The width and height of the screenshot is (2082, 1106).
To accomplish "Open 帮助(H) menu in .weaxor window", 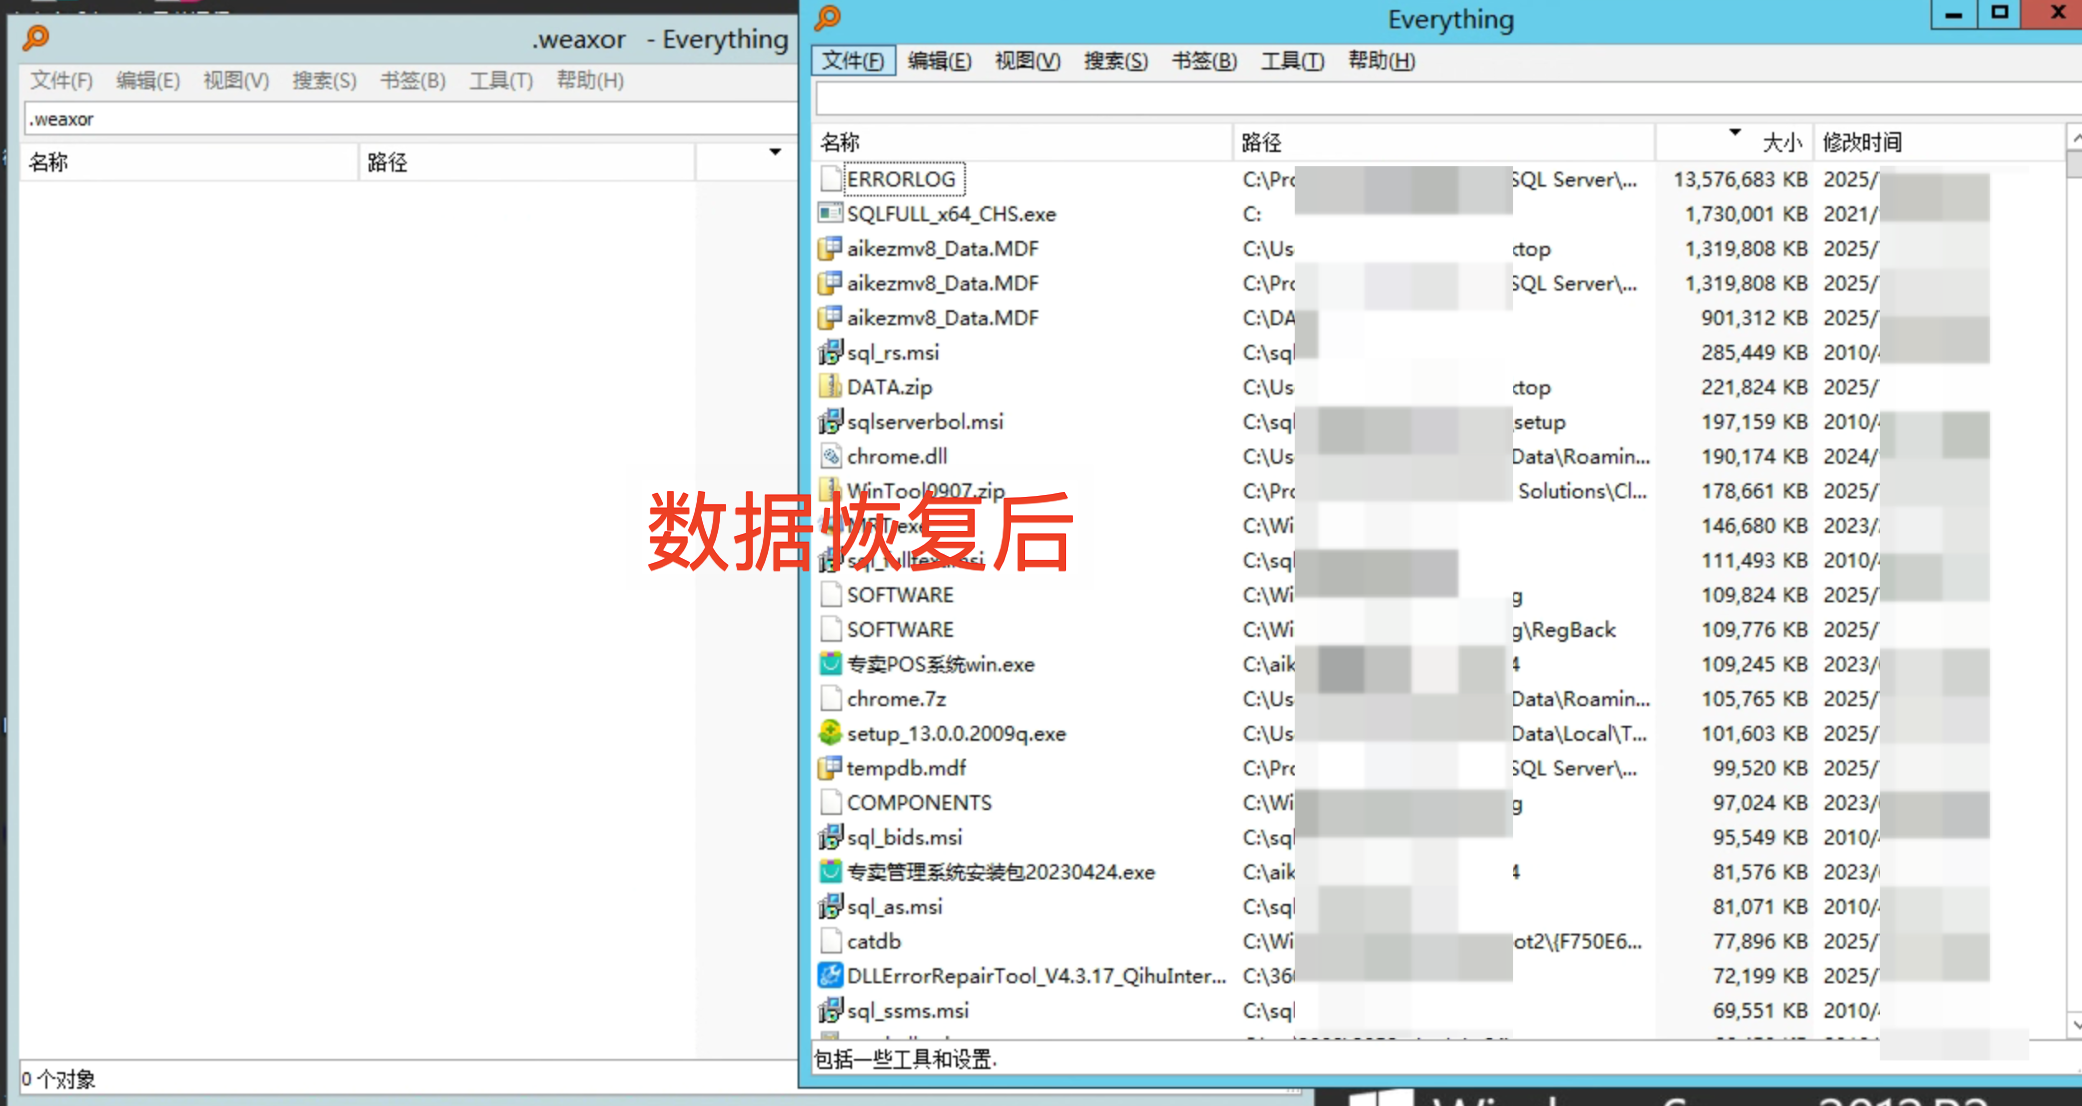I will tap(590, 80).
